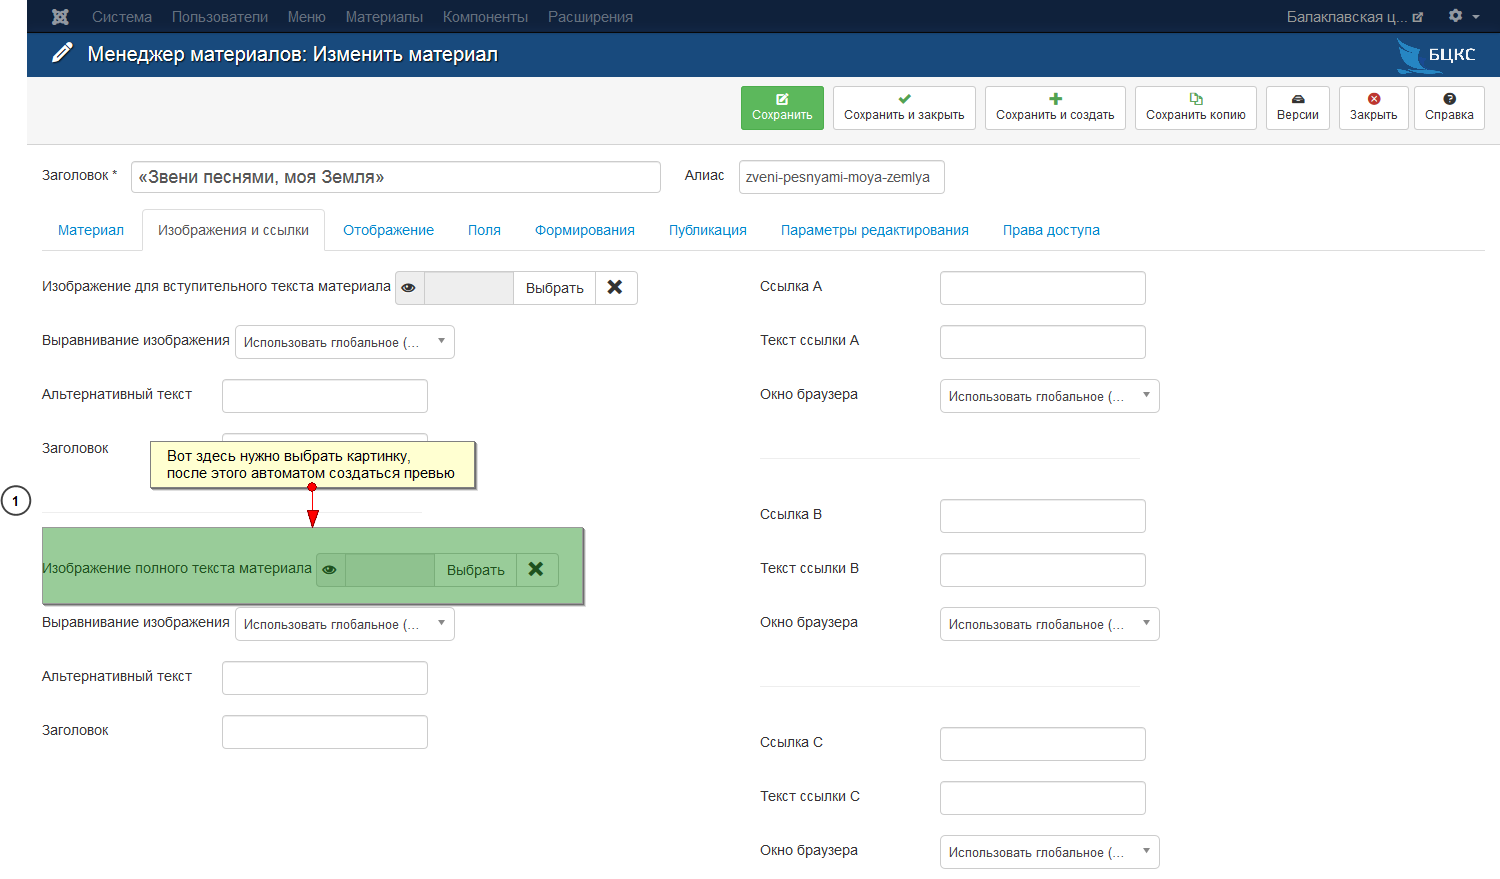Click the intro image Альтернативный текст field
The image size is (1500, 879).
click(325, 396)
